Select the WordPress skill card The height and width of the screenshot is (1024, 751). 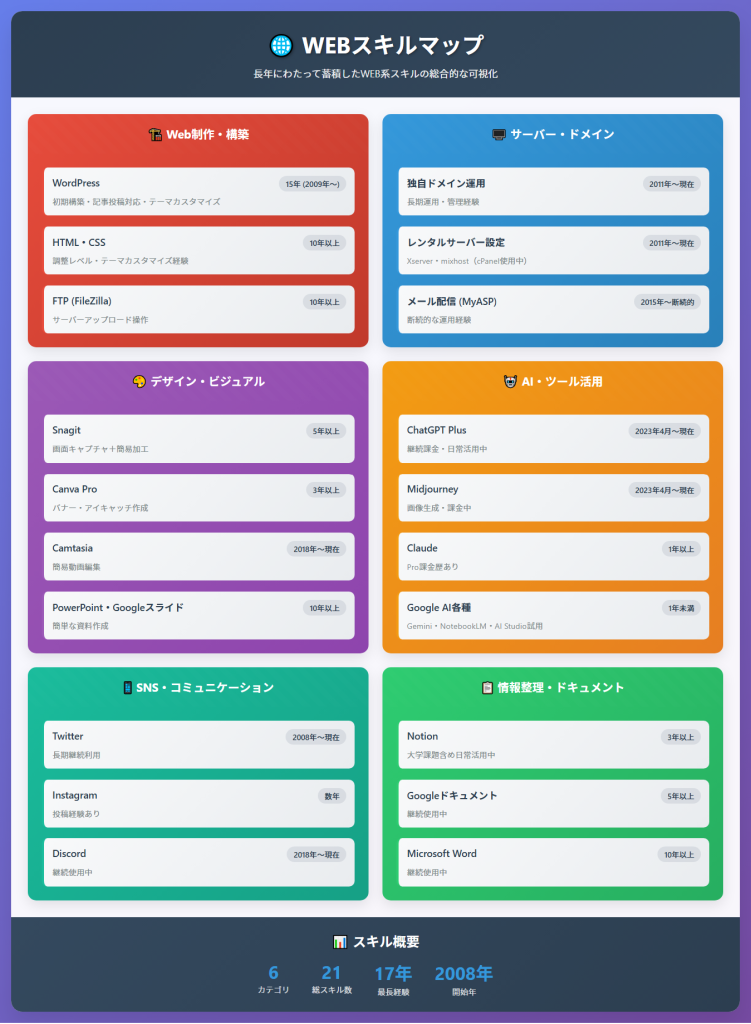(198, 192)
